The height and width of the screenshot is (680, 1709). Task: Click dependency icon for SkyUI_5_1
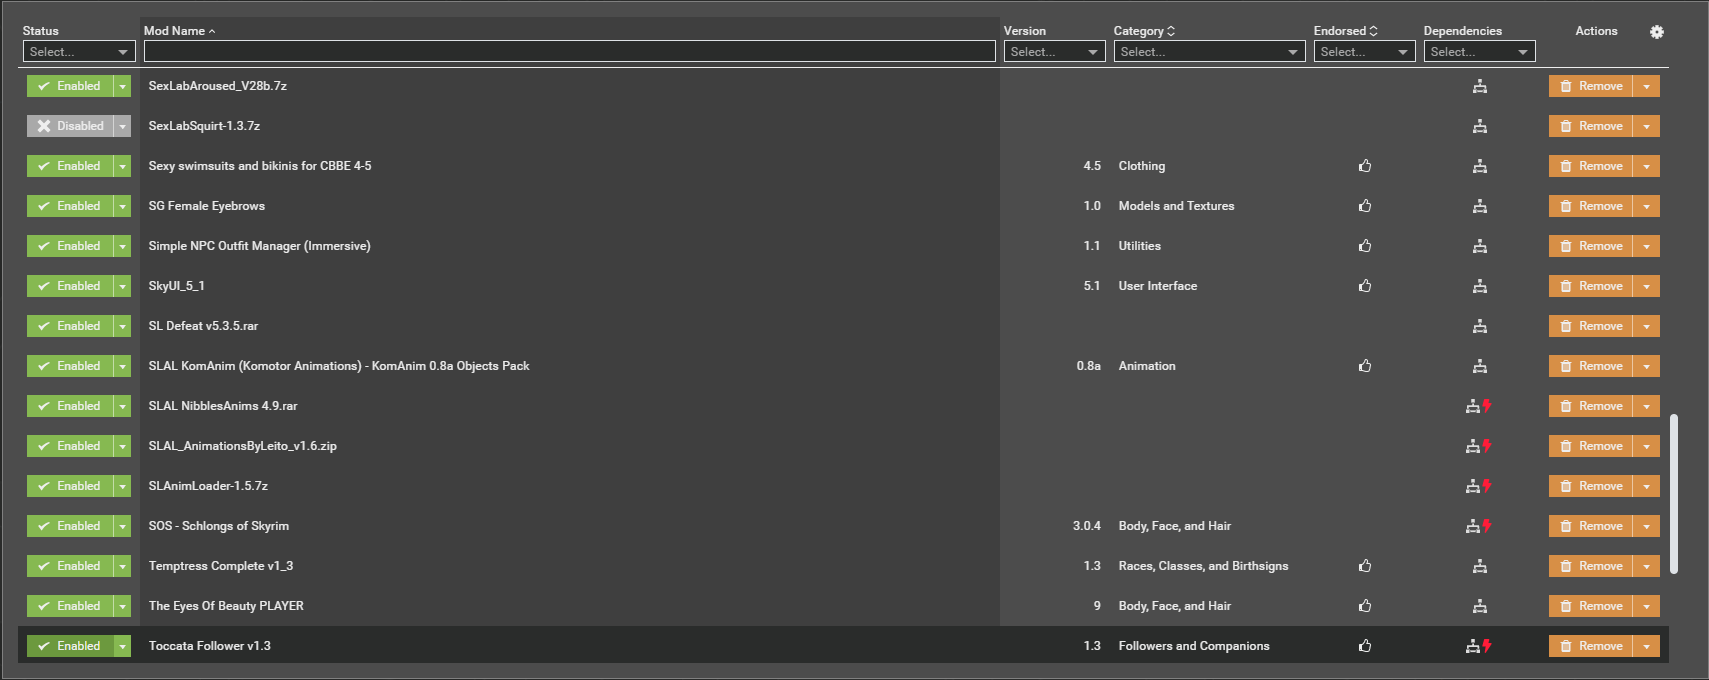[x=1480, y=286]
